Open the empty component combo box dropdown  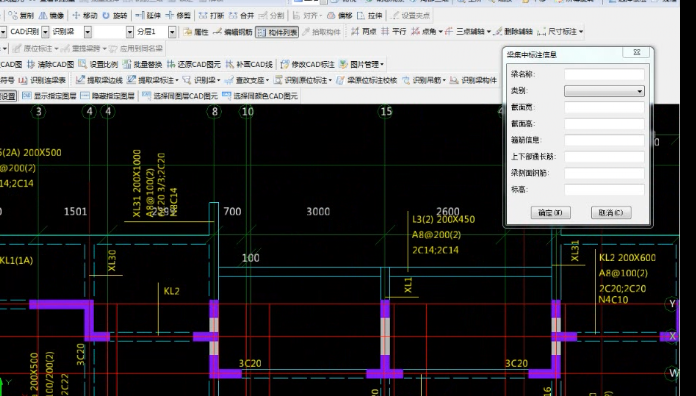130,32
